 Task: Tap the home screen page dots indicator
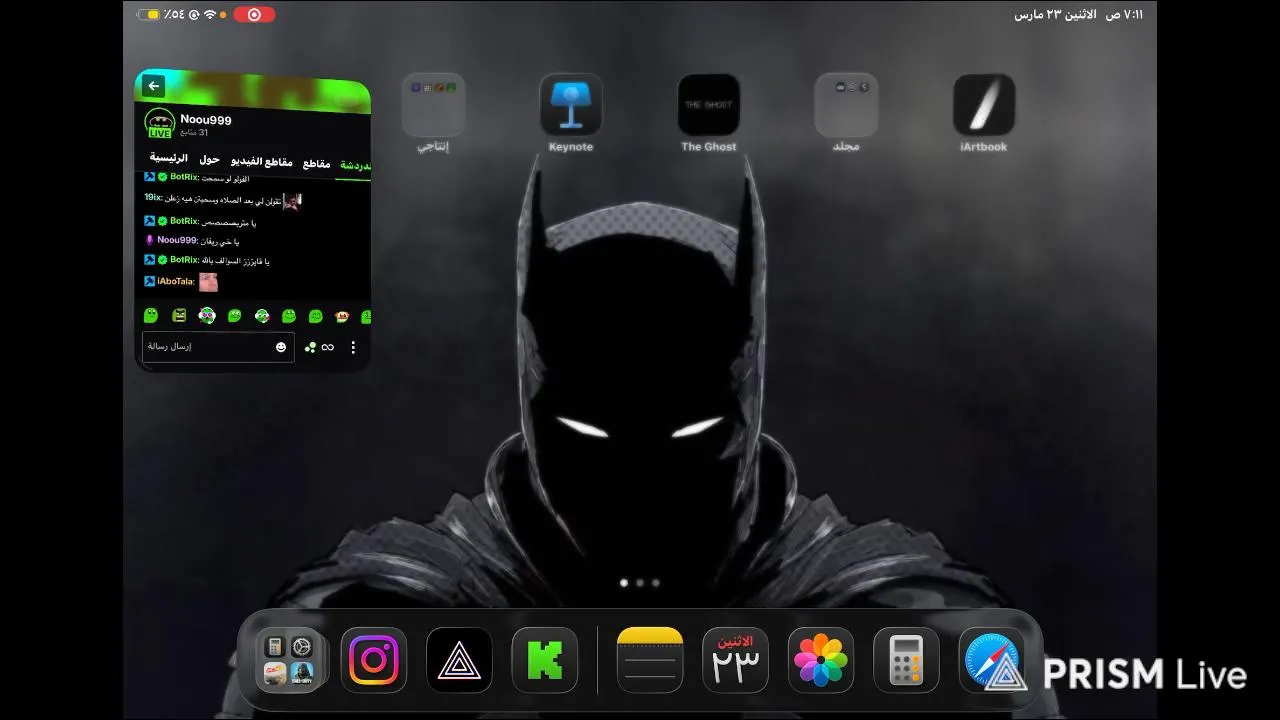click(x=640, y=582)
